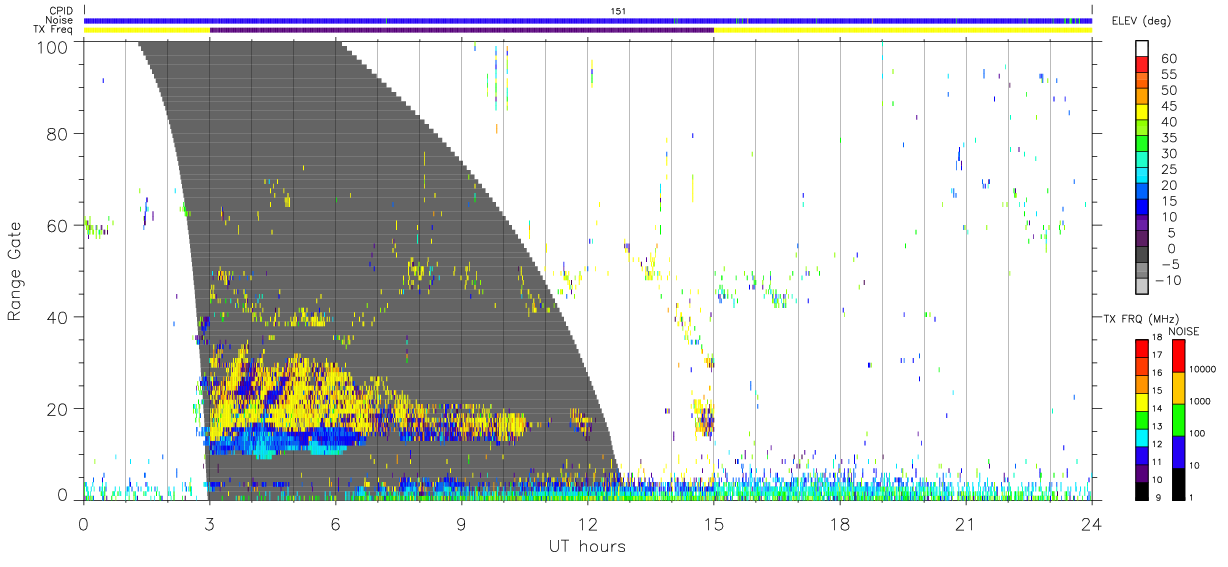1228x567 pixels.
Task: Click the dark gray ELEV swatch between -5 and 0
Action: 1143,255
